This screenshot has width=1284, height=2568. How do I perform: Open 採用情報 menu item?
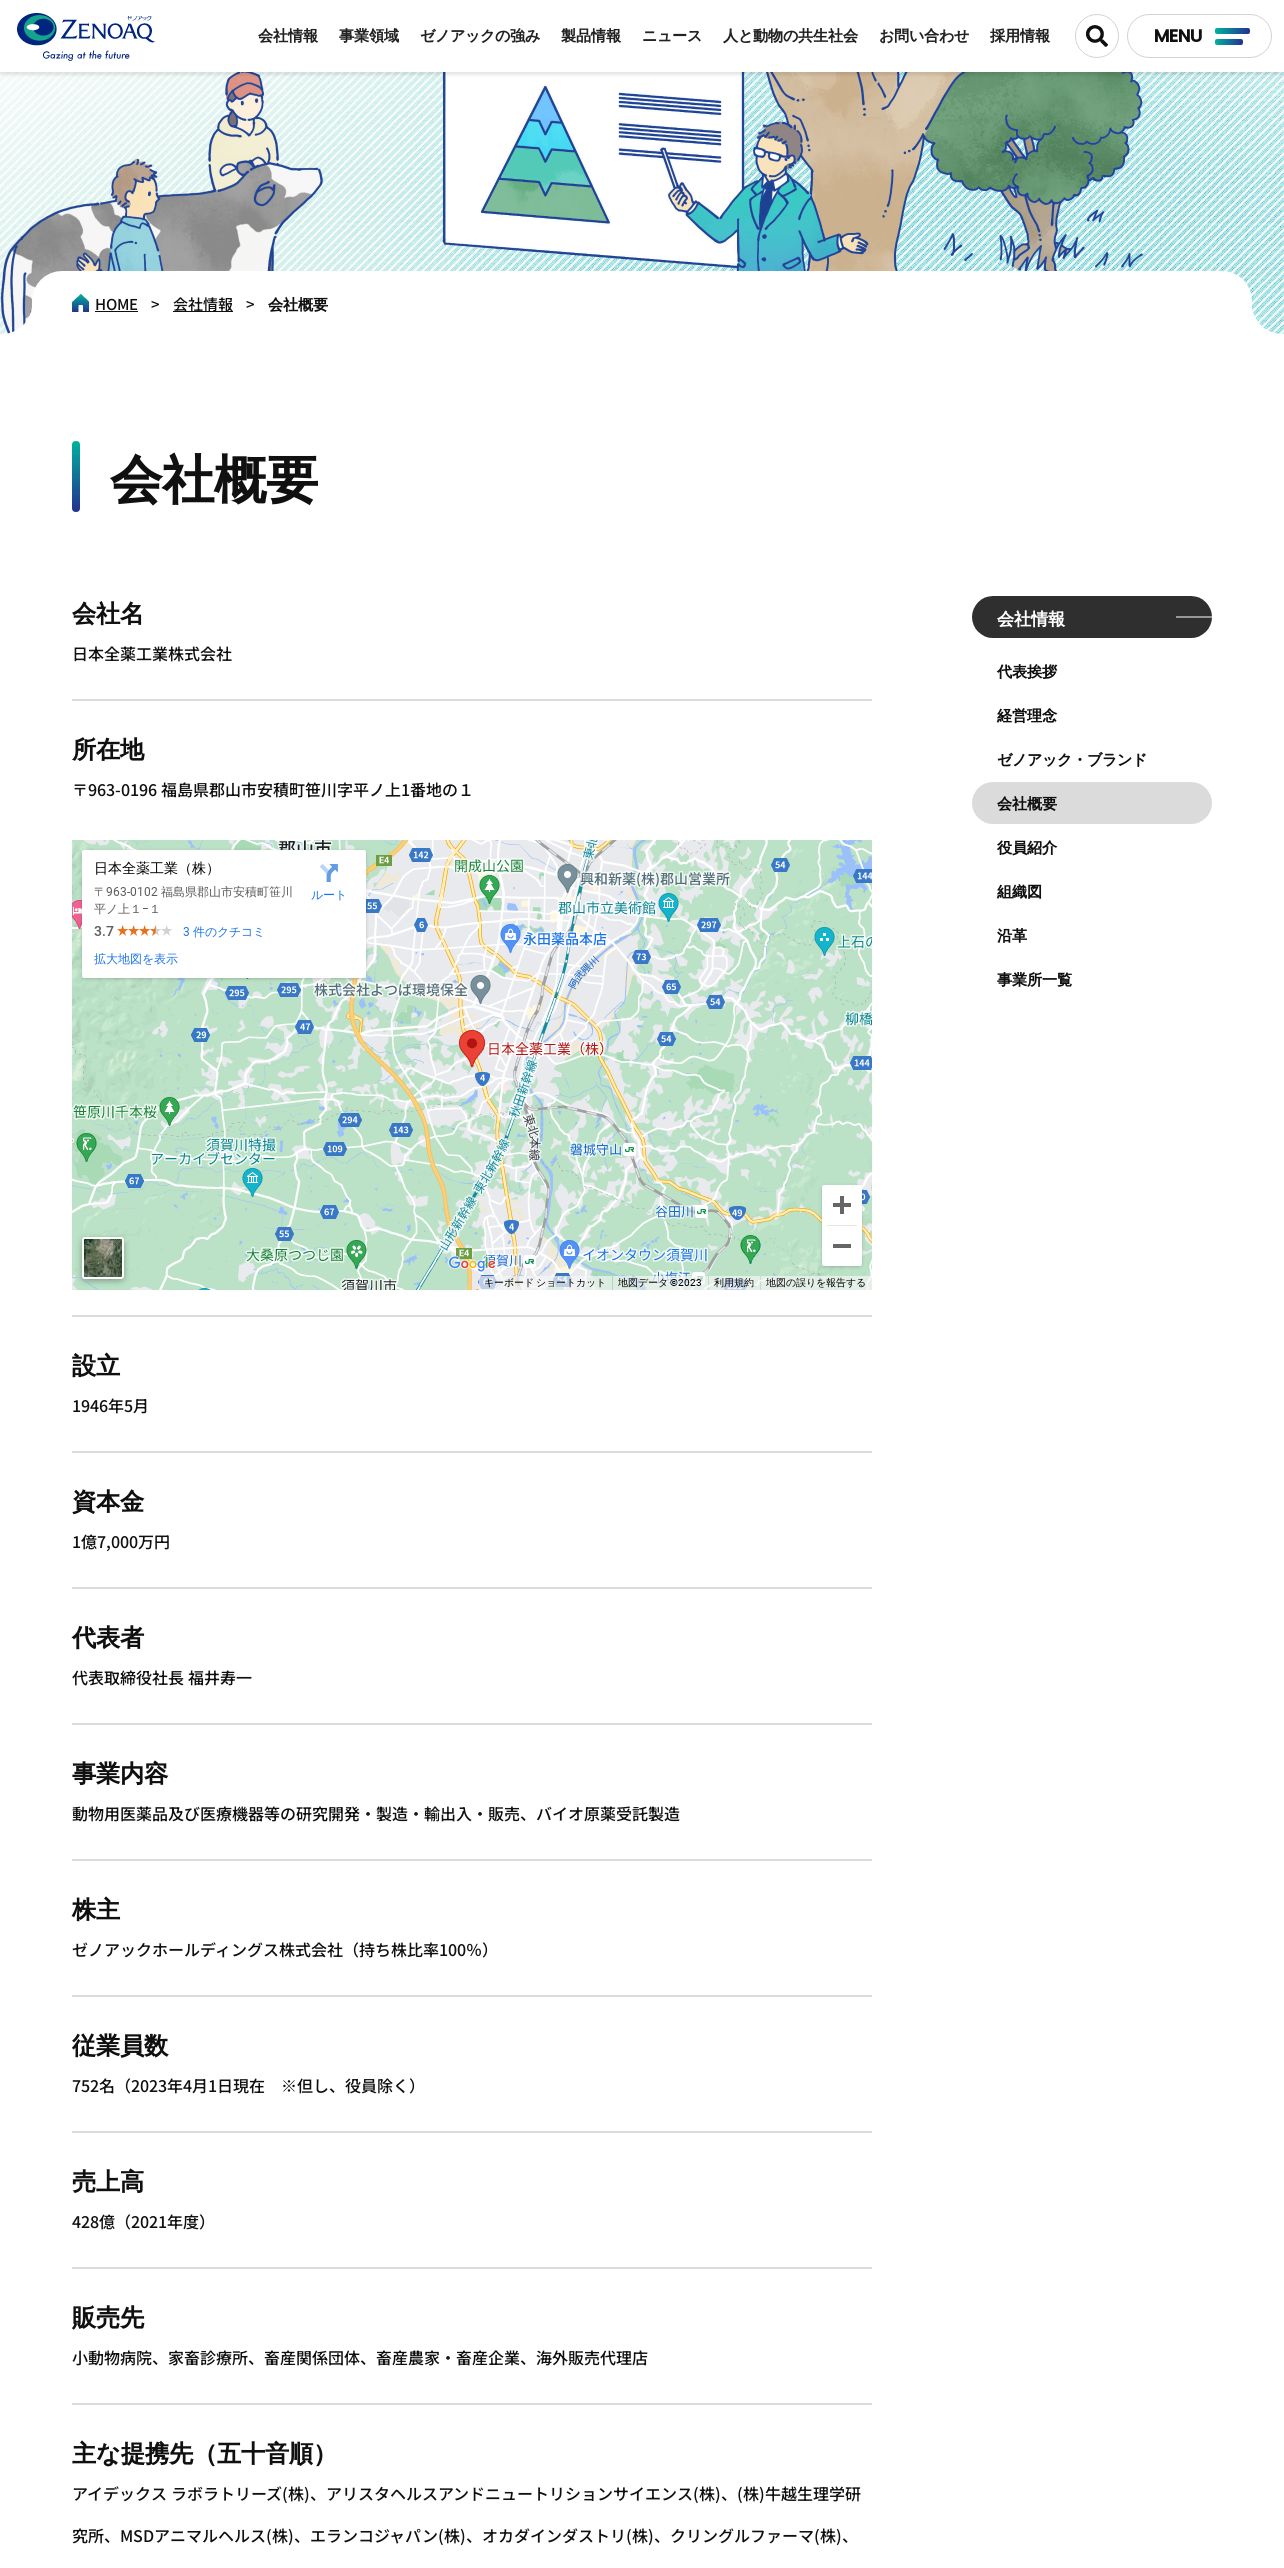1020,36
